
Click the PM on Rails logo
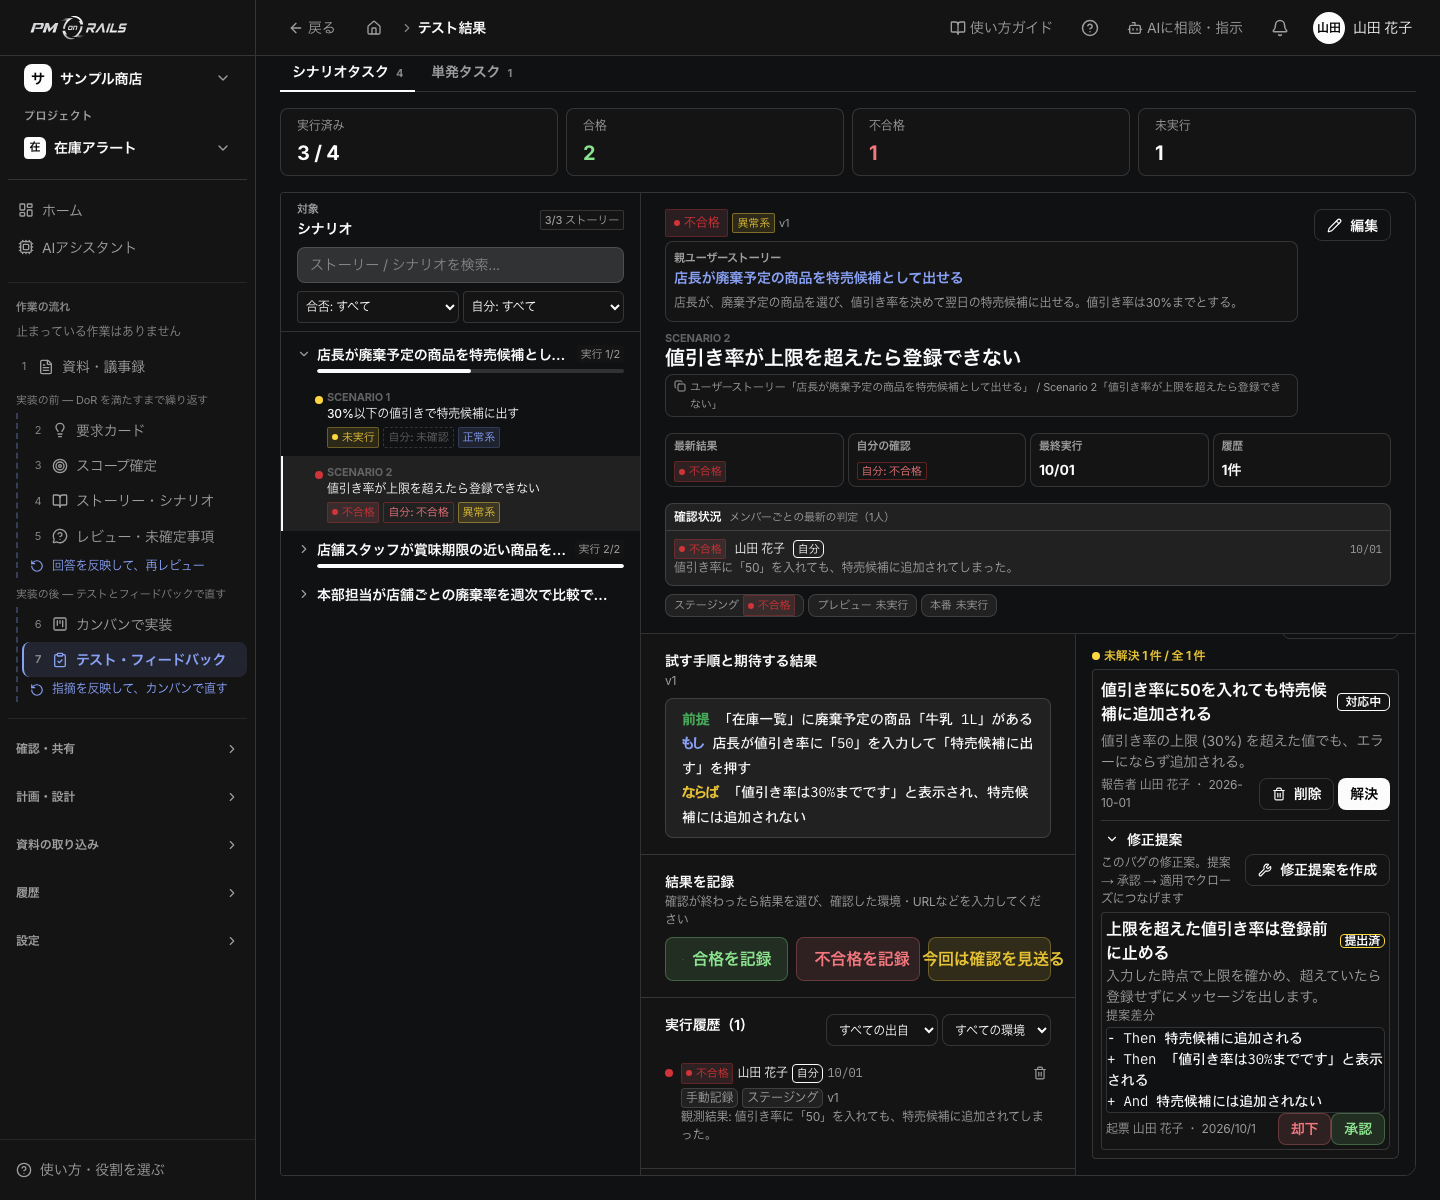pos(79,28)
